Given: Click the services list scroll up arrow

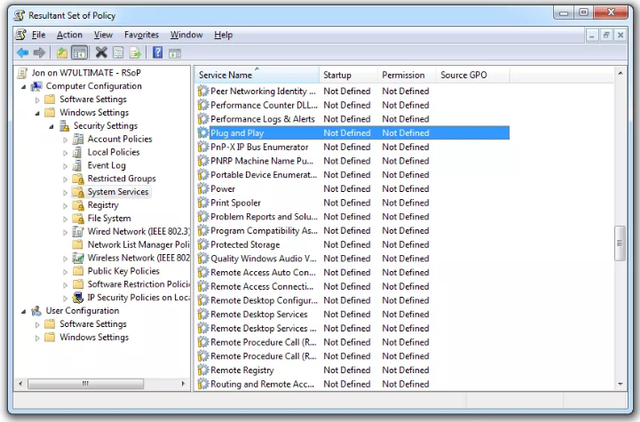Looking at the screenshot, I should tap(620, 73).
